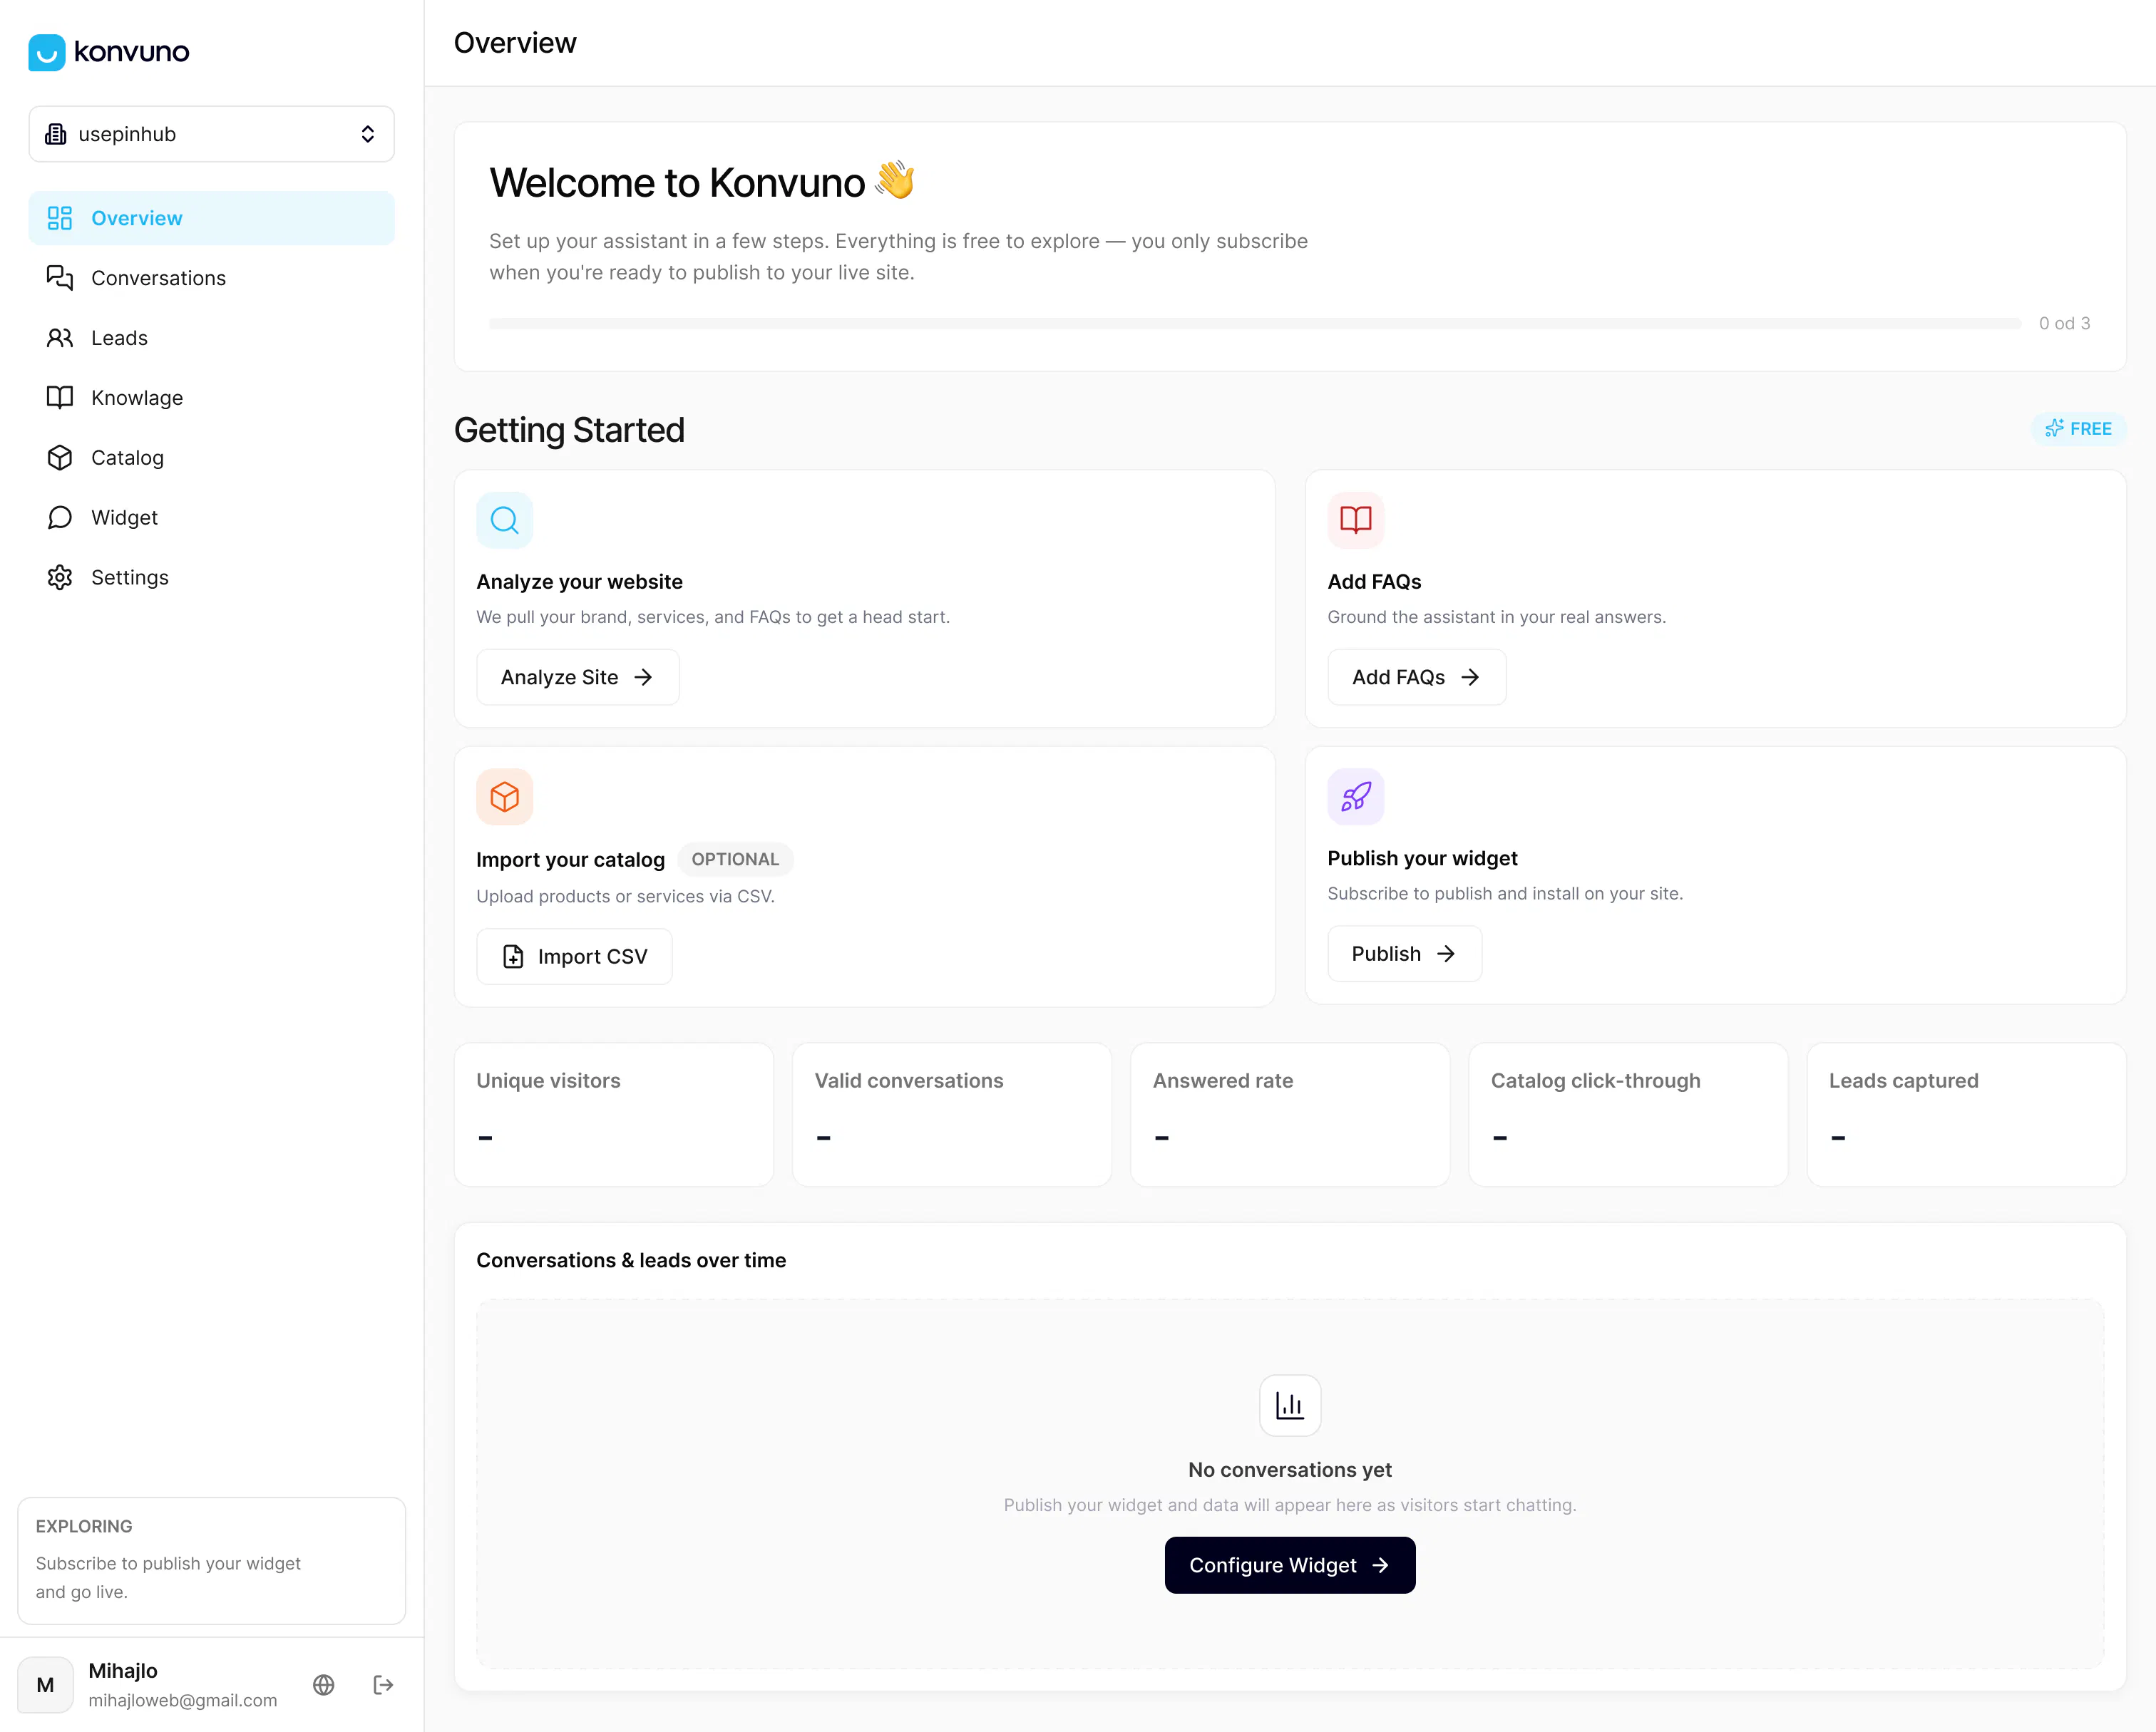Open the Leads page
This screenshot has width=2156, height=1732.
(x=211, y=338)
